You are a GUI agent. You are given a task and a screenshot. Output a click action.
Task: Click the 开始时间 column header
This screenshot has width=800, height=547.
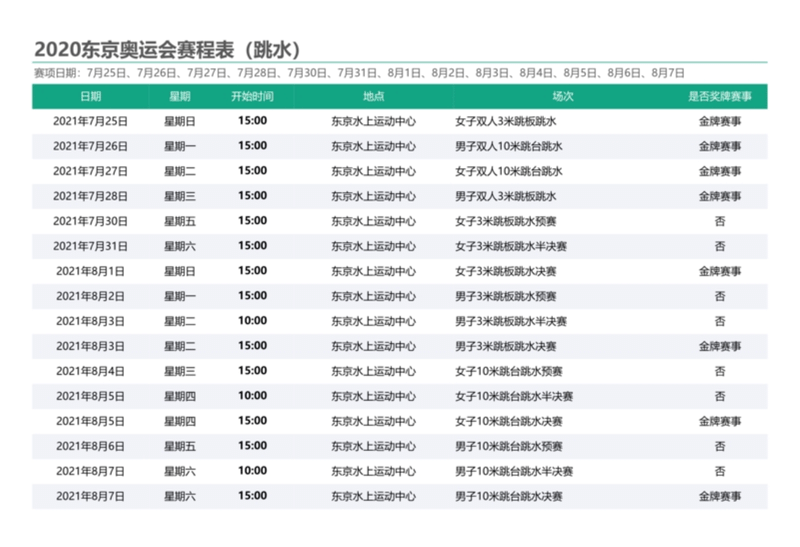(x=252, y=97)
